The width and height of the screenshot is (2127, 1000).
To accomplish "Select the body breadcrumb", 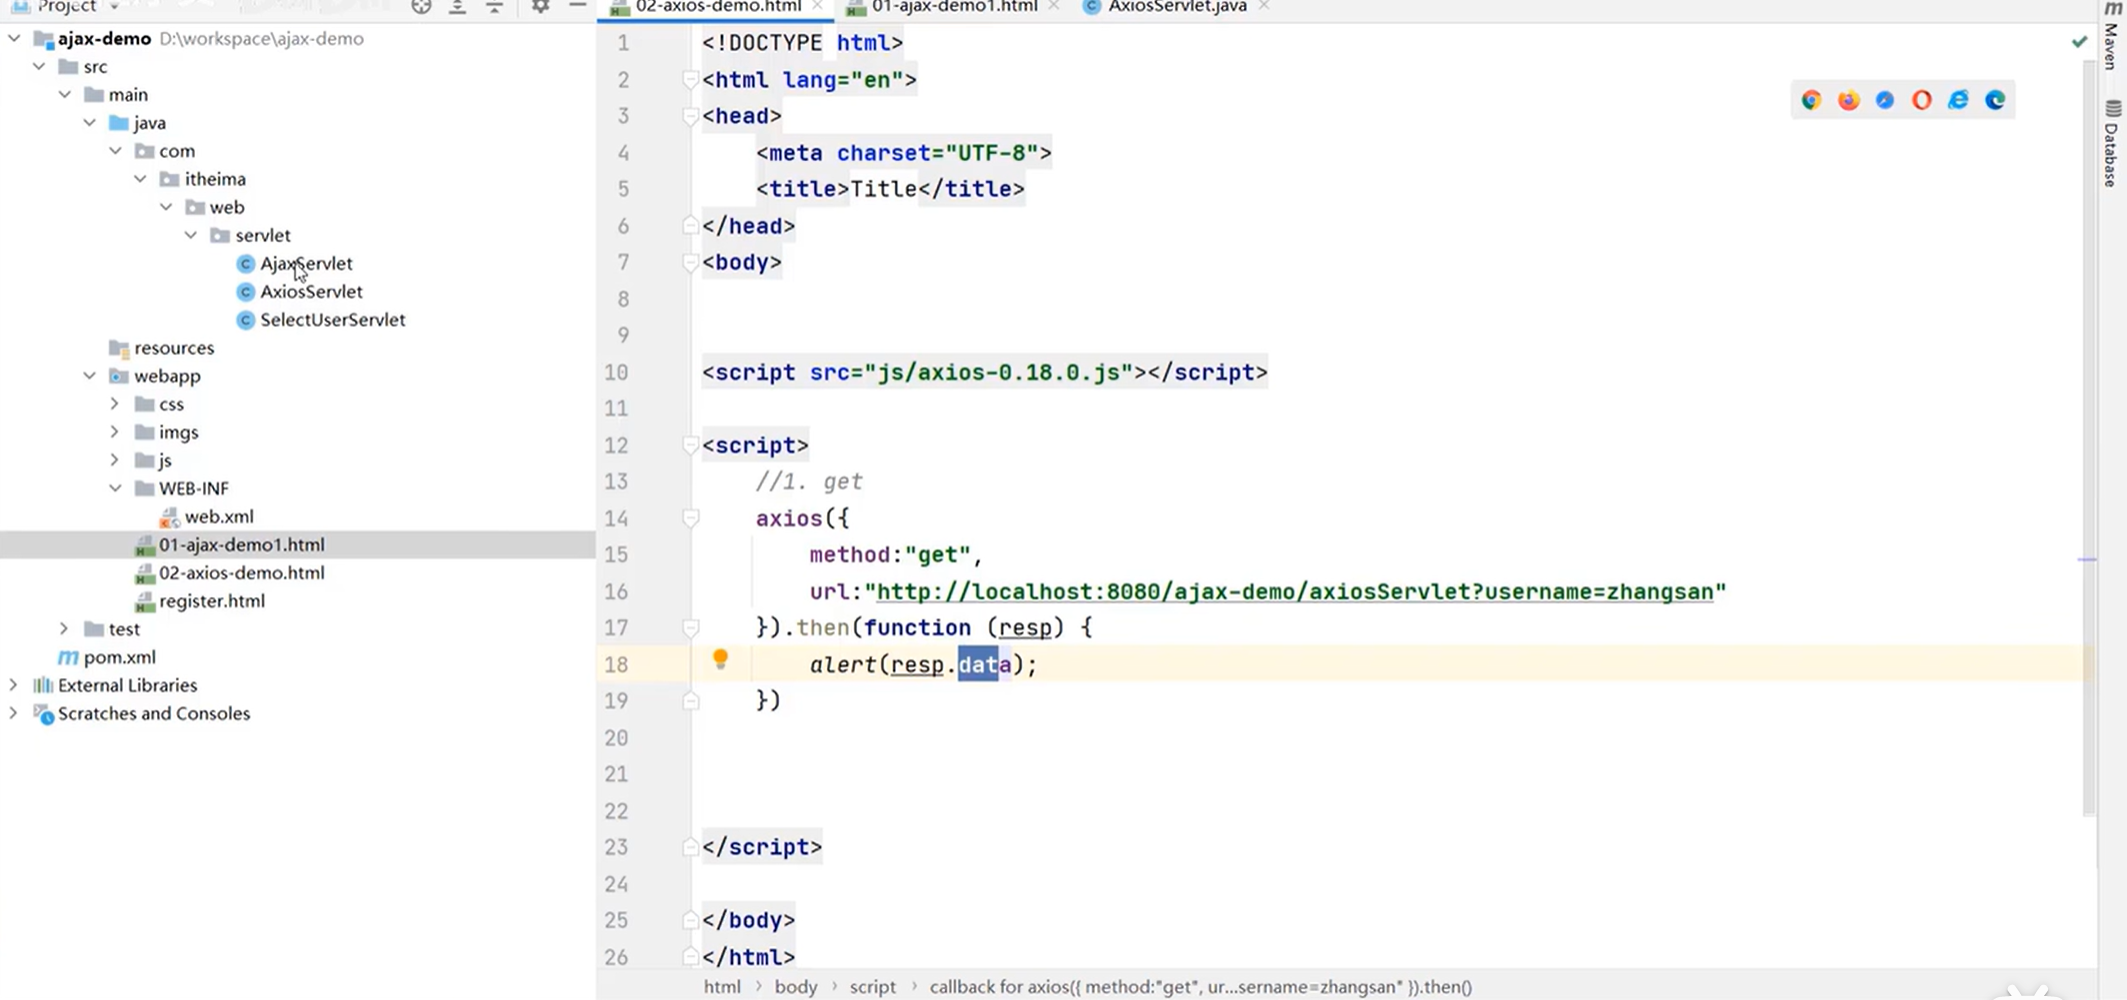I will [x=796, y=987].
